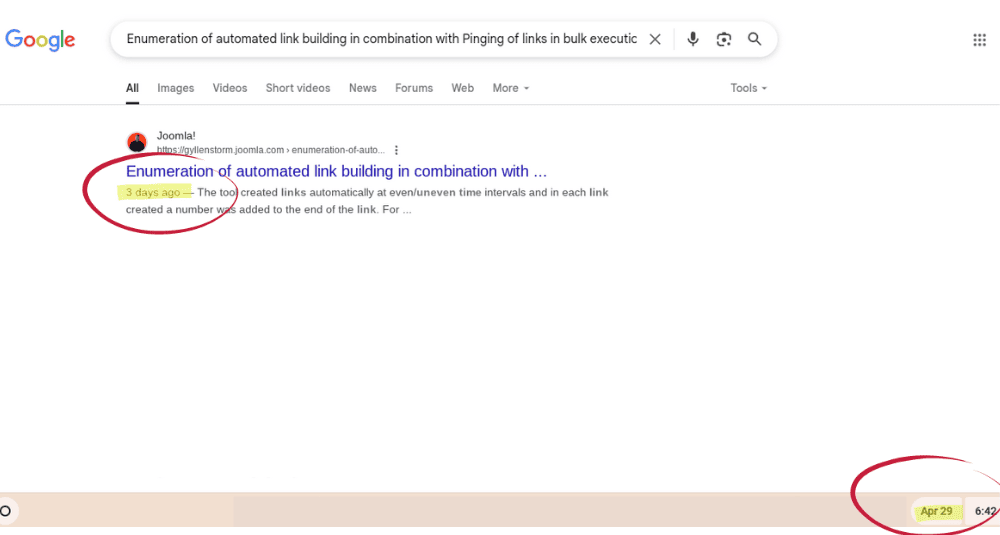Expand the Tools dropdown

click(749, 88)
